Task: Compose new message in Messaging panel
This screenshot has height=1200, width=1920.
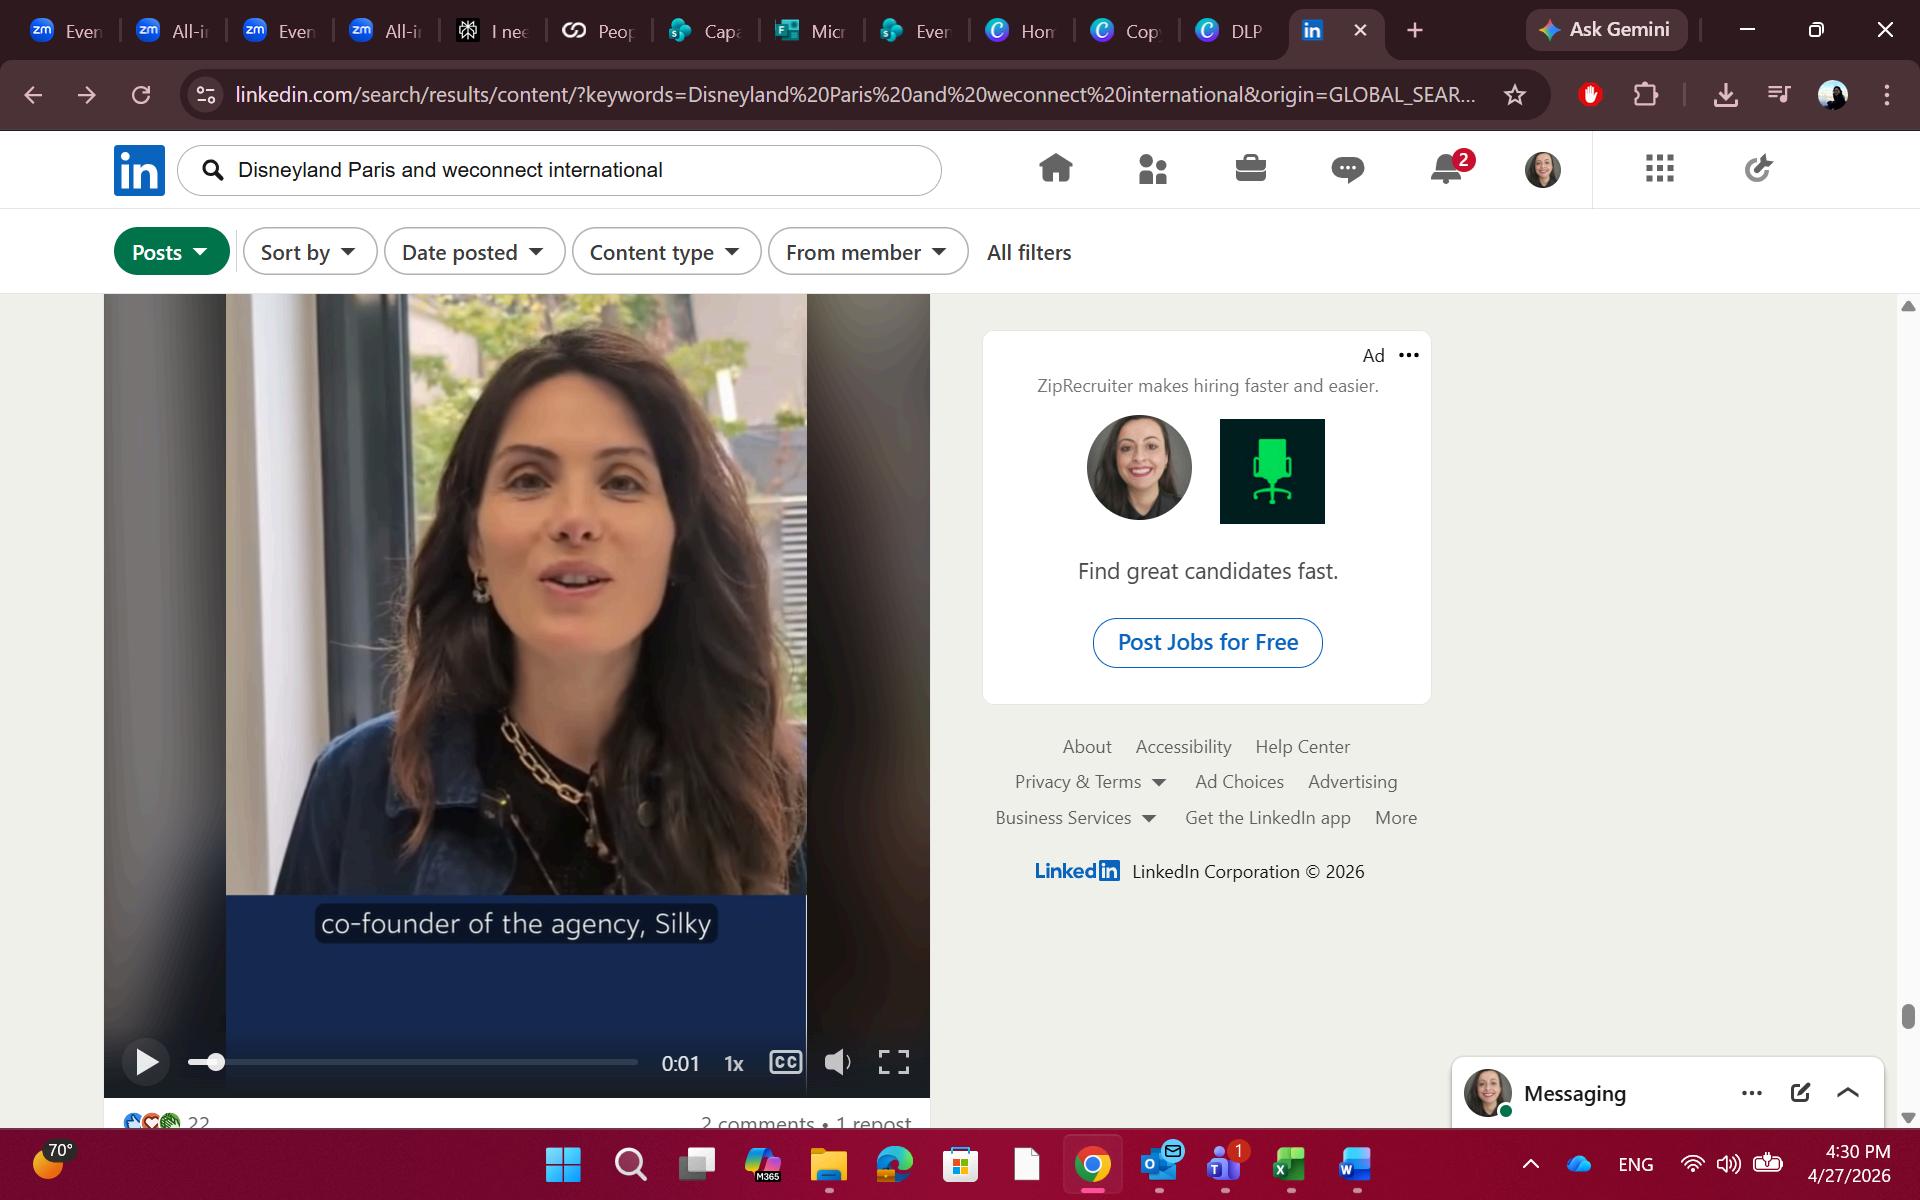Action: pos(1800,1092)
